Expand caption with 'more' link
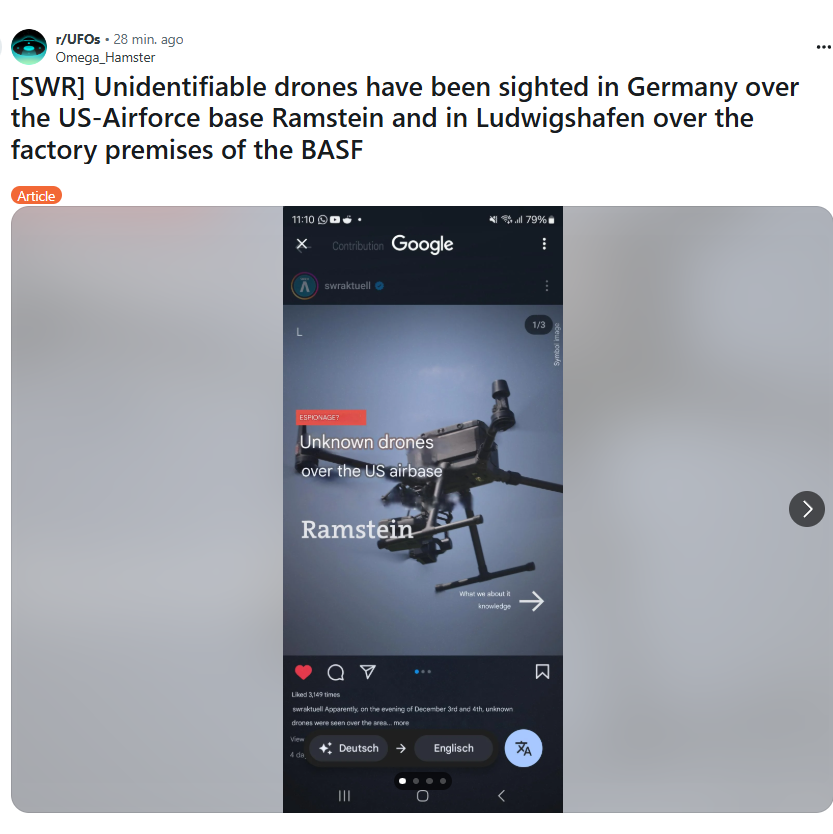Screen dimensions: 833x834 [402, 723]
